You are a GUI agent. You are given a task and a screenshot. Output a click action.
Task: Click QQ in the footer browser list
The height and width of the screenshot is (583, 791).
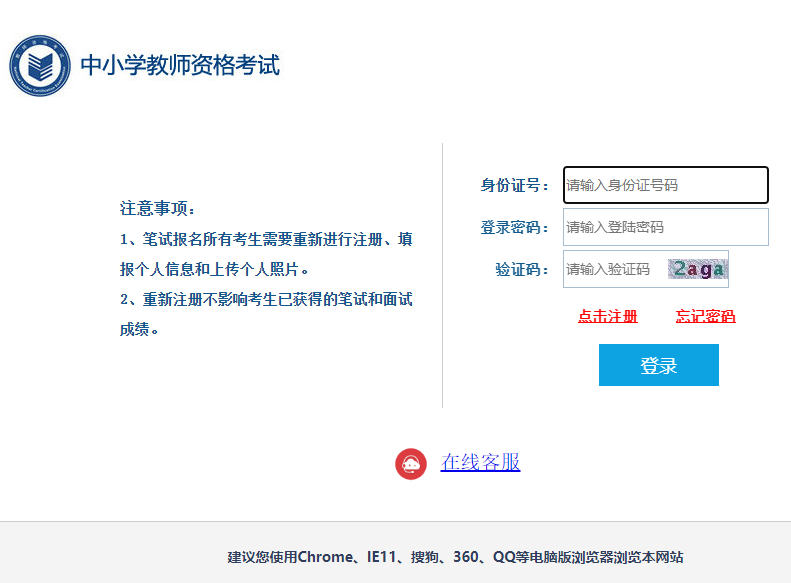pos(503,557)
